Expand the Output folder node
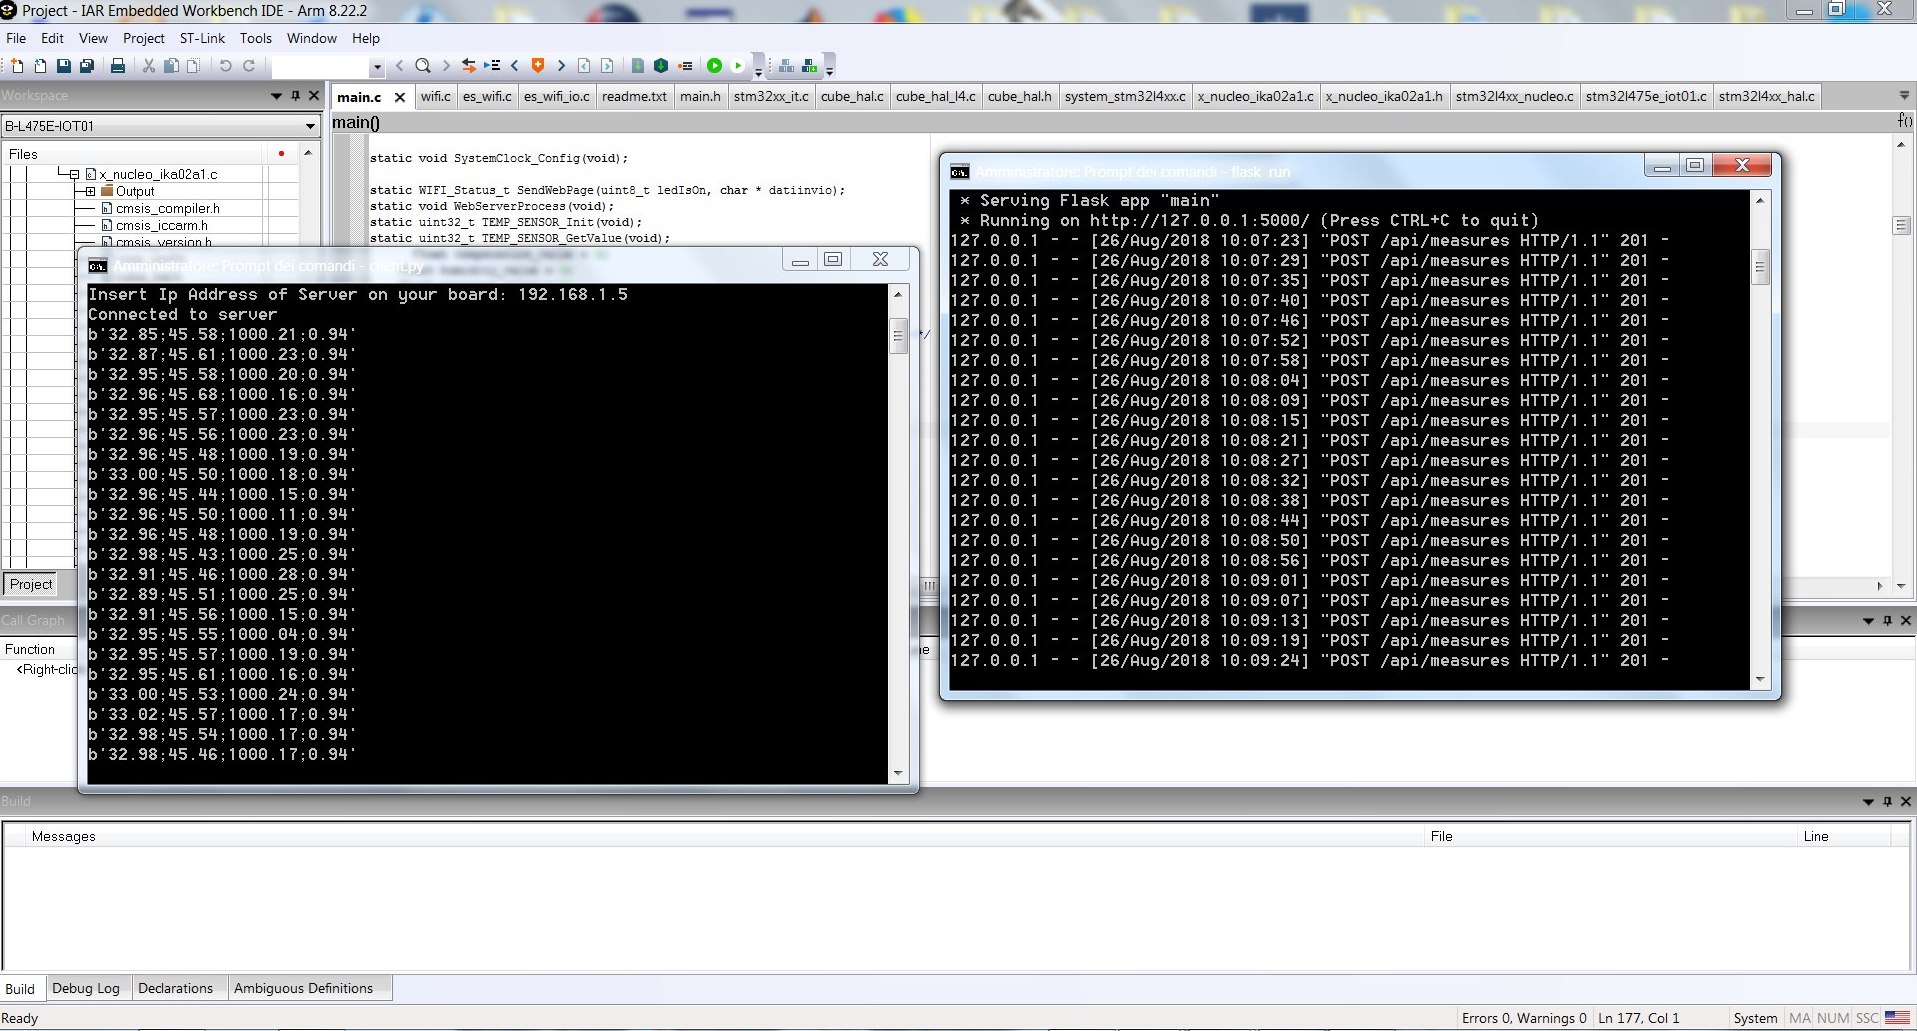1917x1031 pixels. click(90, 191)
